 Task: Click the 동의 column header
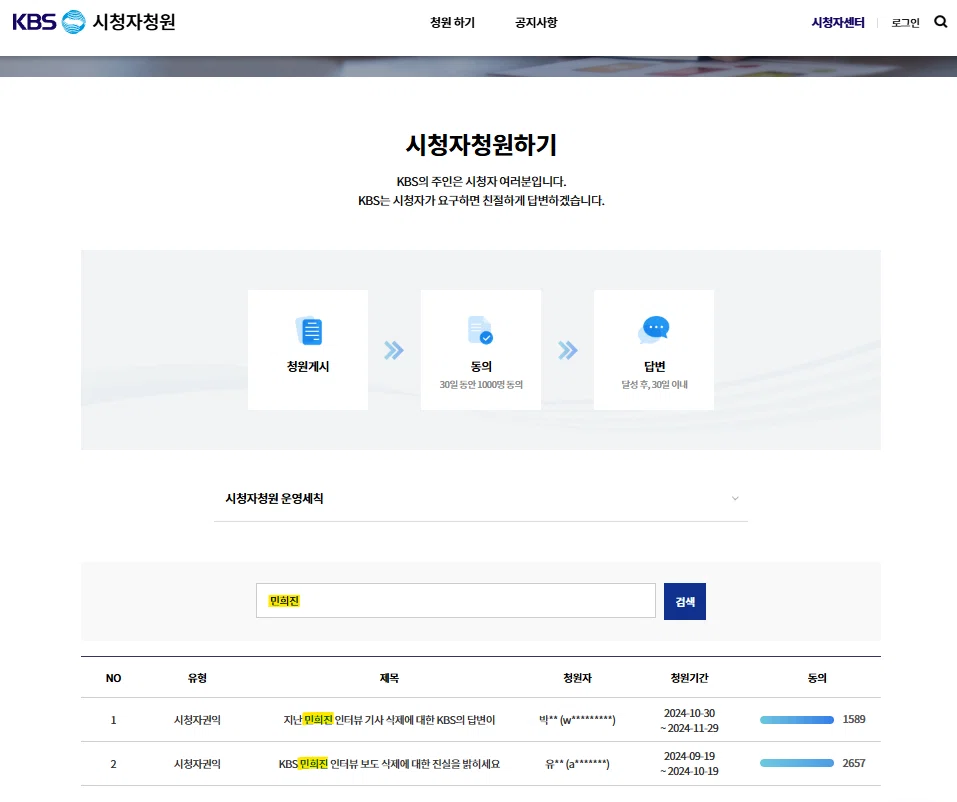pos(817,678)
